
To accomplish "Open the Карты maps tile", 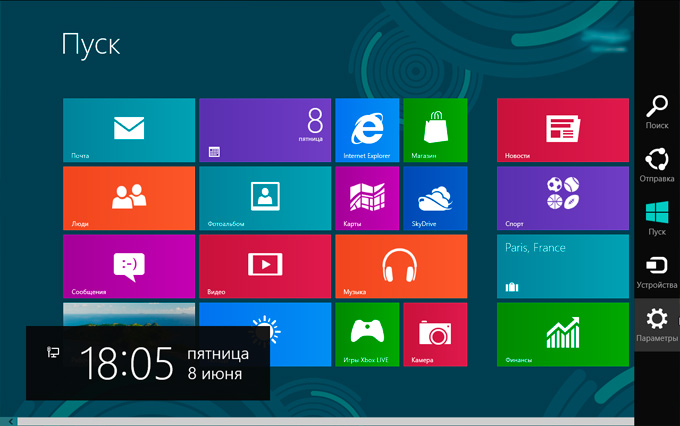I will 367,198.
